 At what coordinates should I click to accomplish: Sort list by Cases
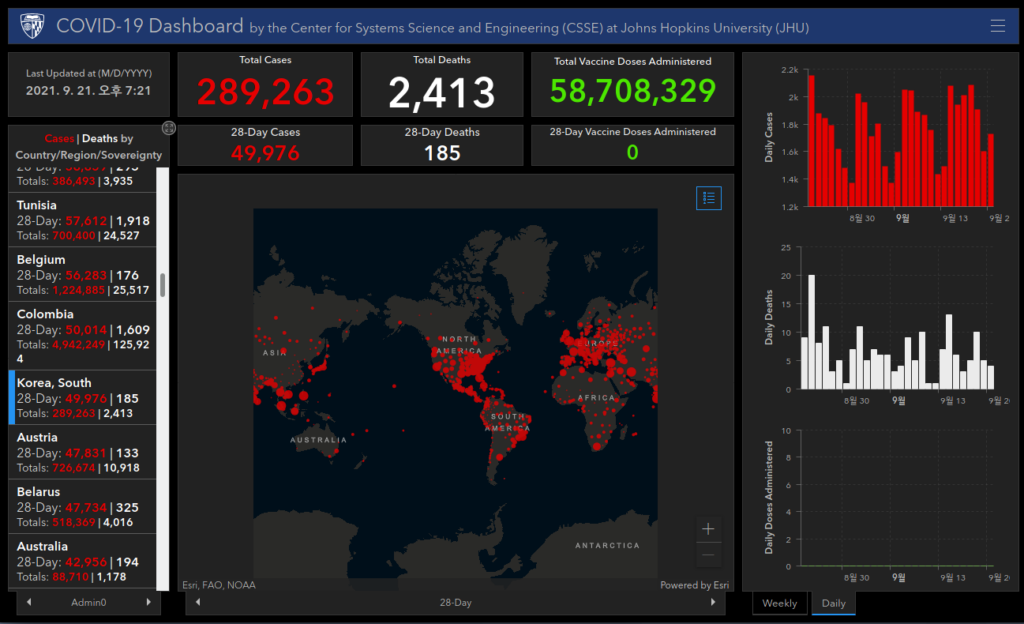point(59,138)
